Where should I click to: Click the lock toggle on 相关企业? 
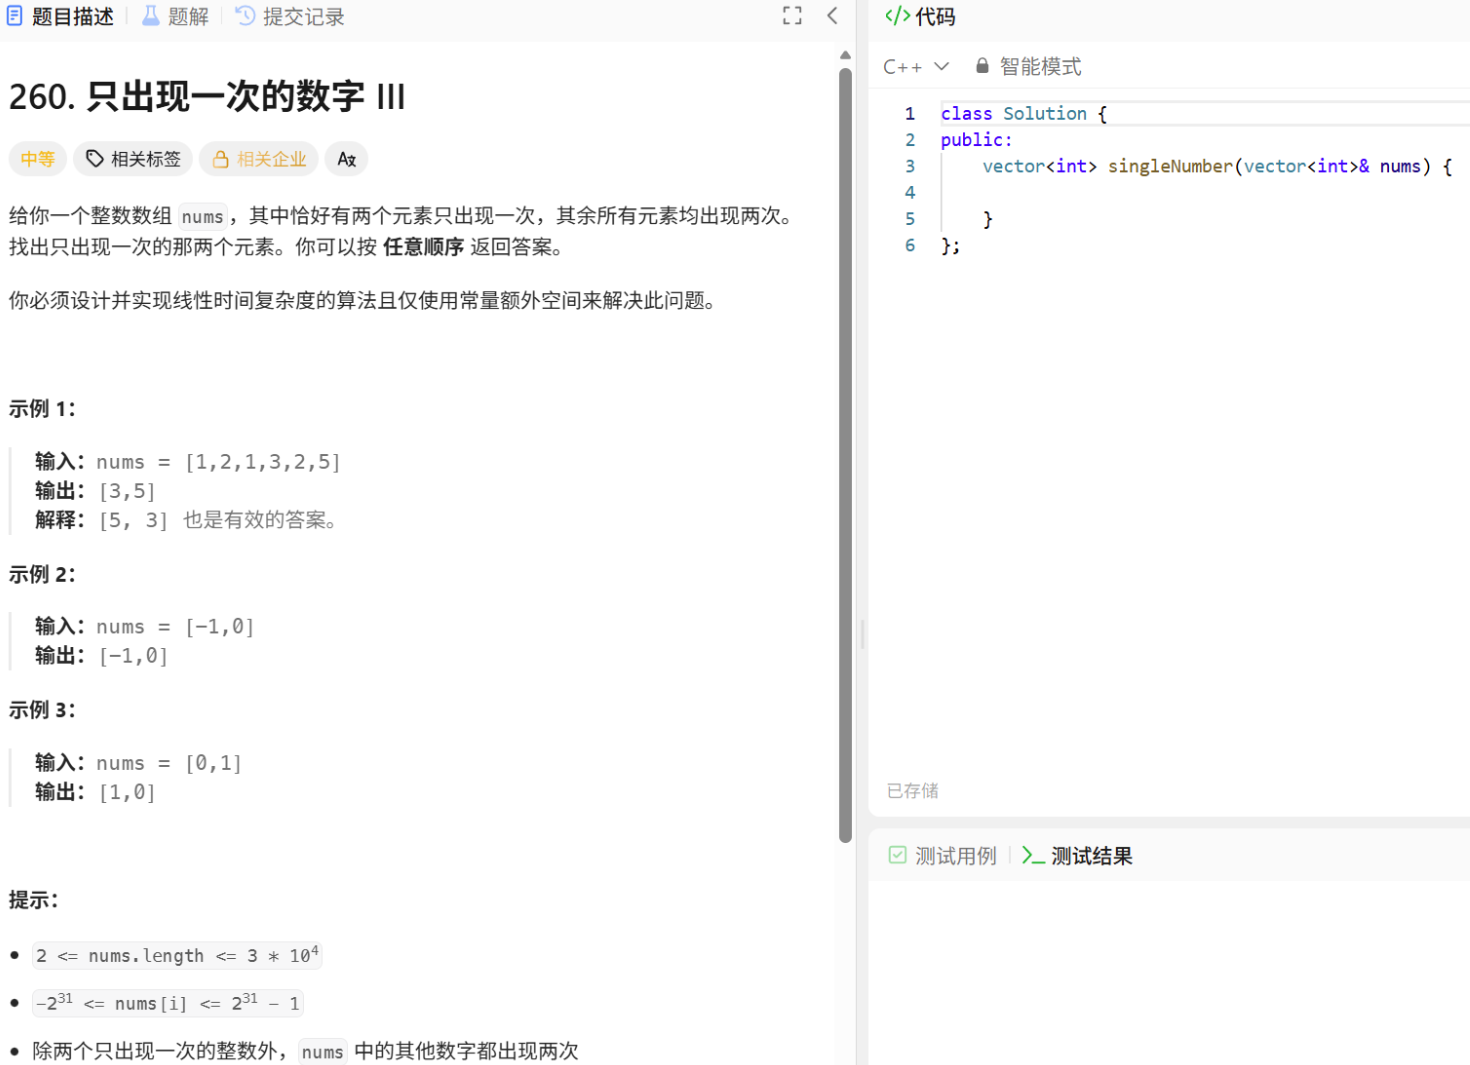click(219, 158)
